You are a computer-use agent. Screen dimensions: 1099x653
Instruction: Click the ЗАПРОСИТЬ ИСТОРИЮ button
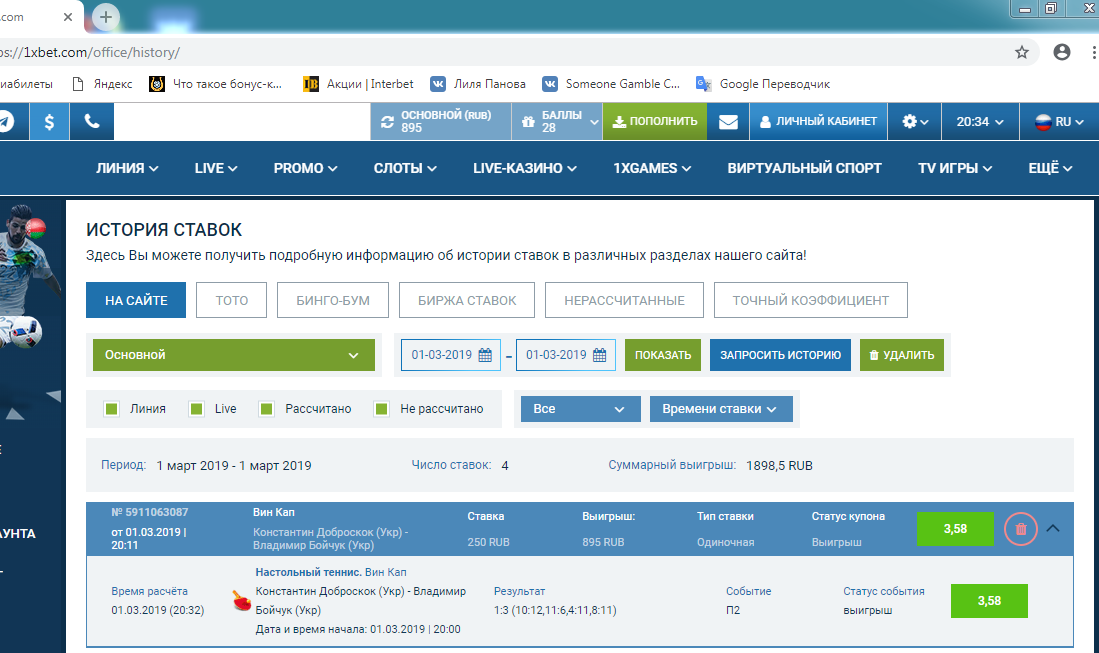(x=780, y=355)
